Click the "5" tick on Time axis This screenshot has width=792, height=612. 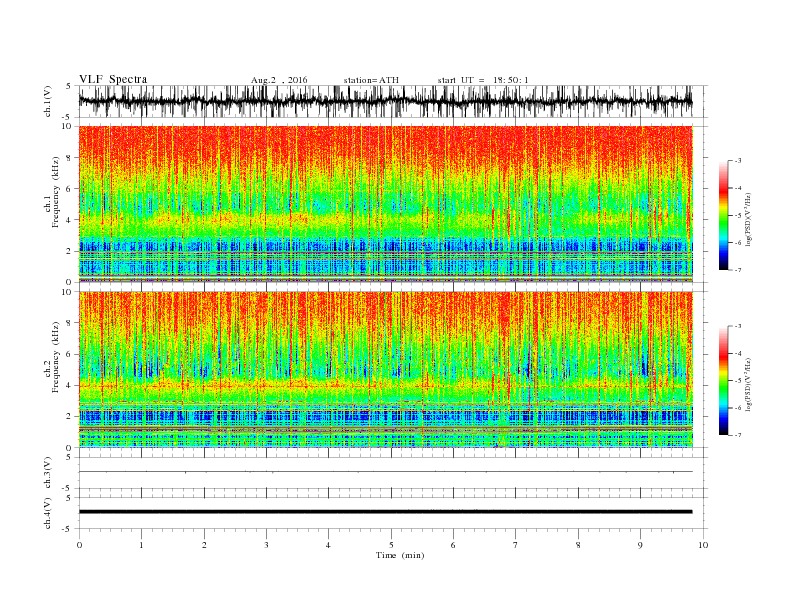(x=391, y=545)
